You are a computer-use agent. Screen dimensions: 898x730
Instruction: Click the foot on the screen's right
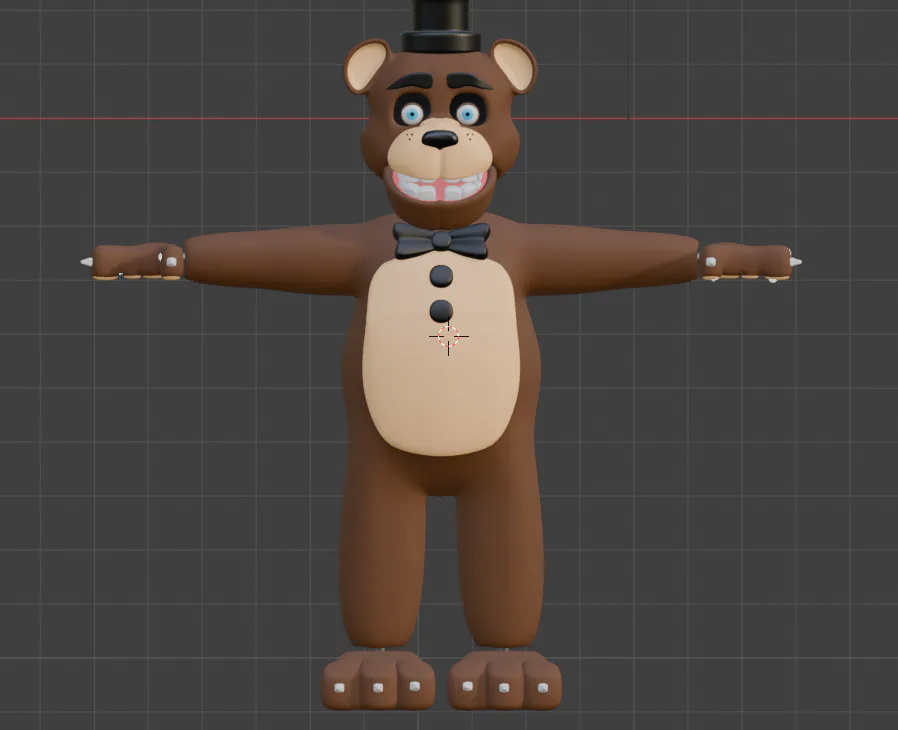pos(504,680)
